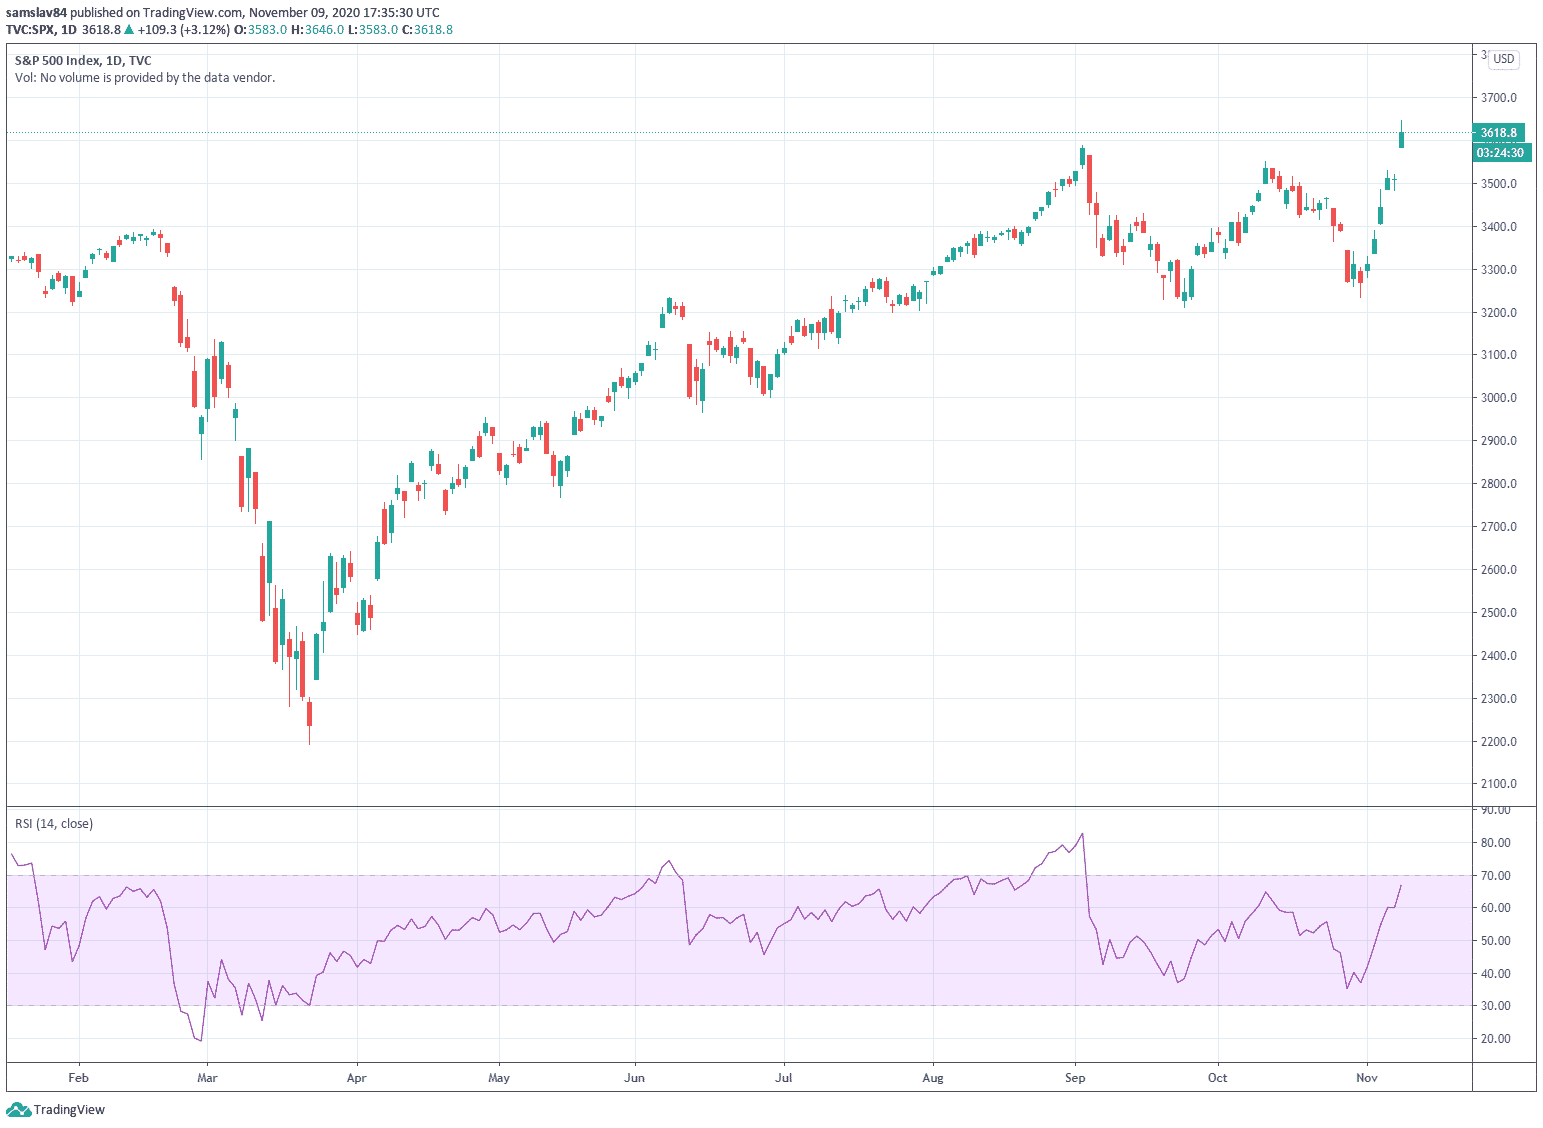This screenshot has height=1128, width=1543.
Task: Click the TVC:SPX ticker symbol text
Action: coord(30,30)
